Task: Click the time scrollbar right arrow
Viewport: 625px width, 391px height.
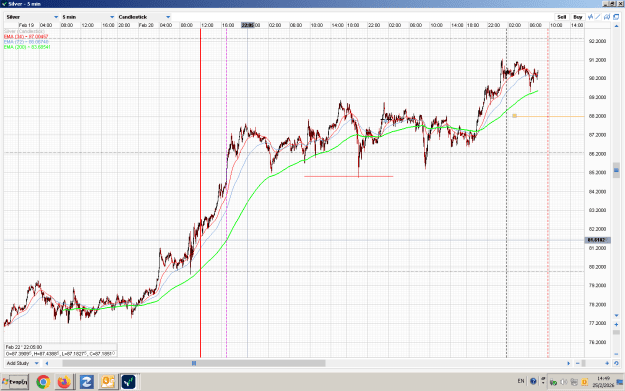Action: click(x=568, y=363)
